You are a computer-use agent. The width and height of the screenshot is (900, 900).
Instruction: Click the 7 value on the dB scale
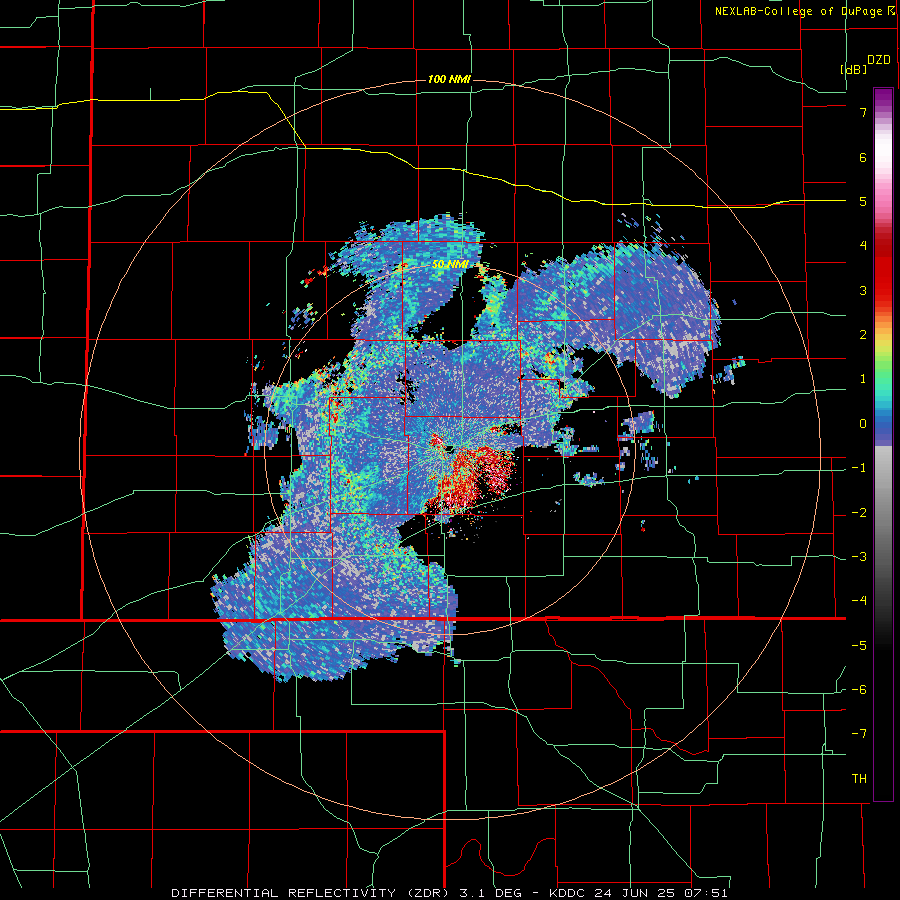pos(863,112)
